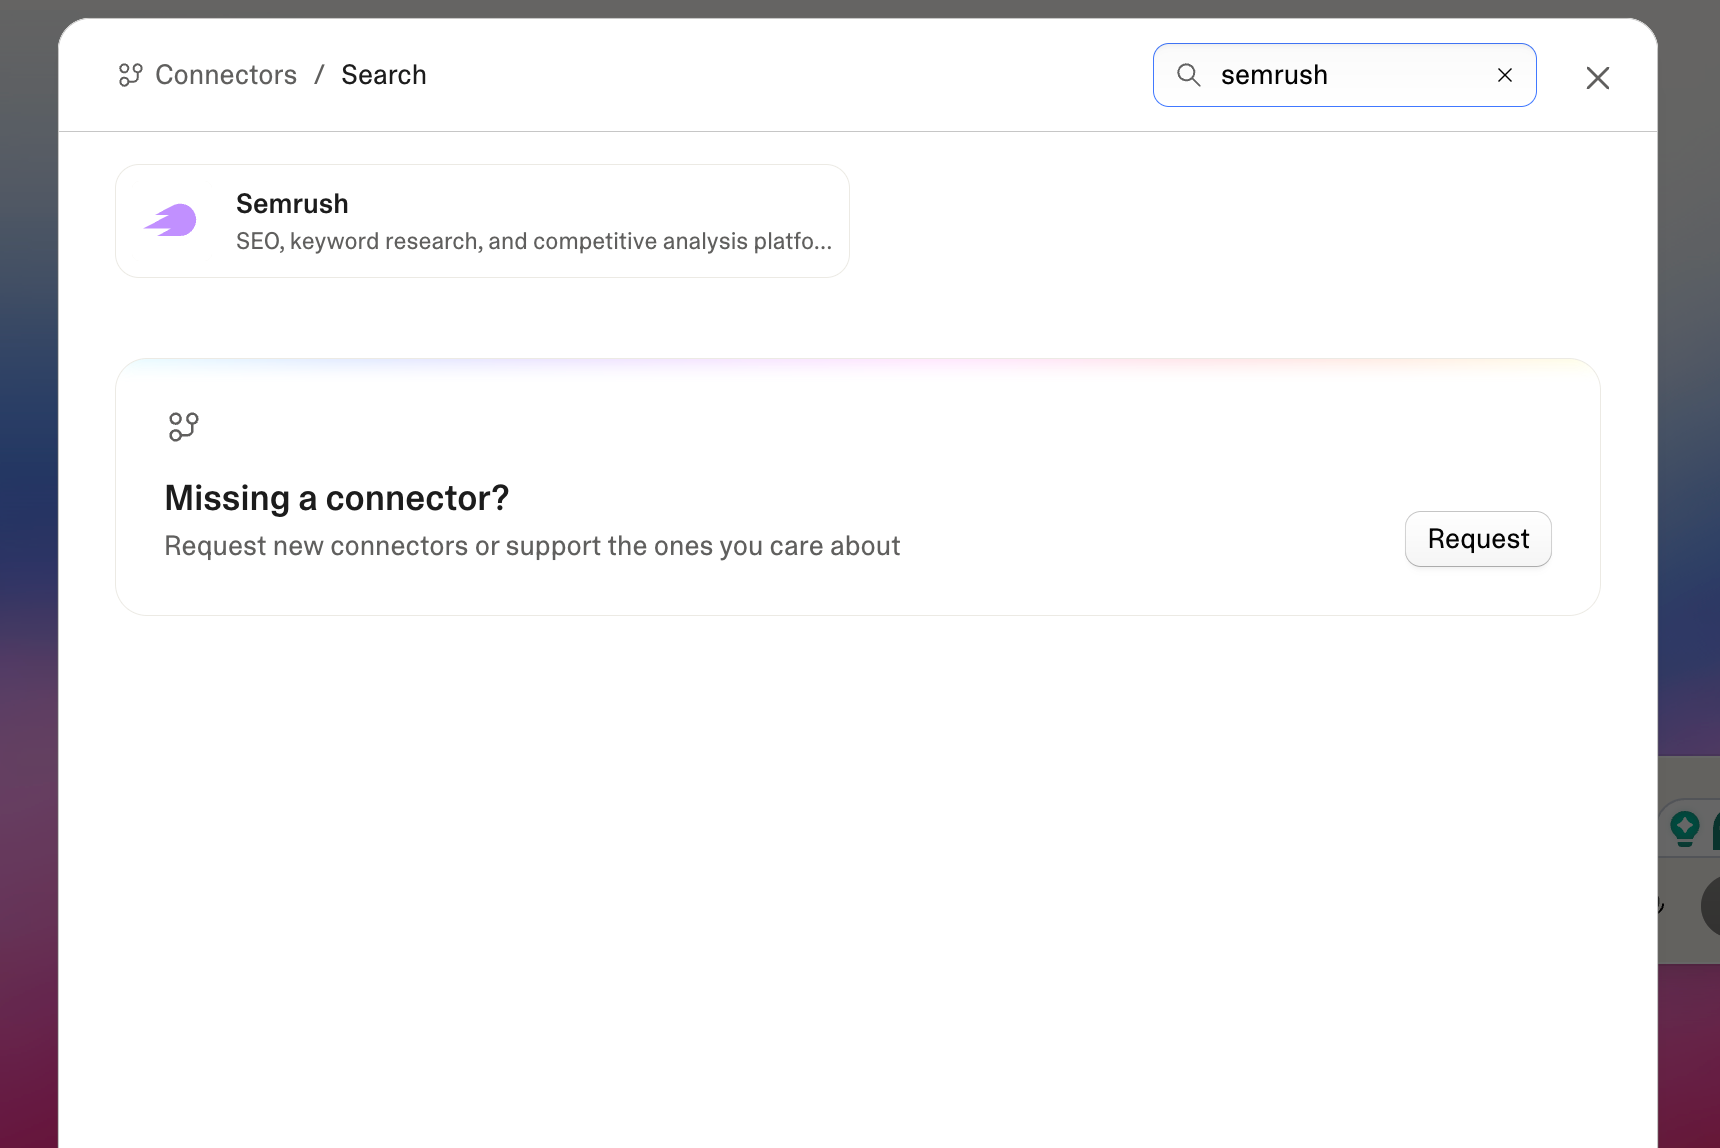Click the SEO keyword research description
Screen dimensions: 1720x1148
click(534, 241)
